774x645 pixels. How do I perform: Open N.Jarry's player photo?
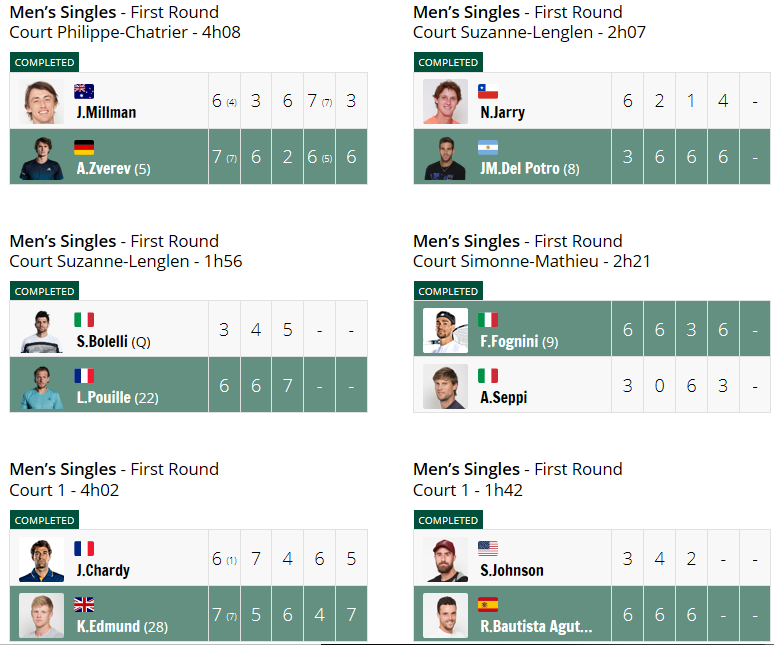[445, 101]
